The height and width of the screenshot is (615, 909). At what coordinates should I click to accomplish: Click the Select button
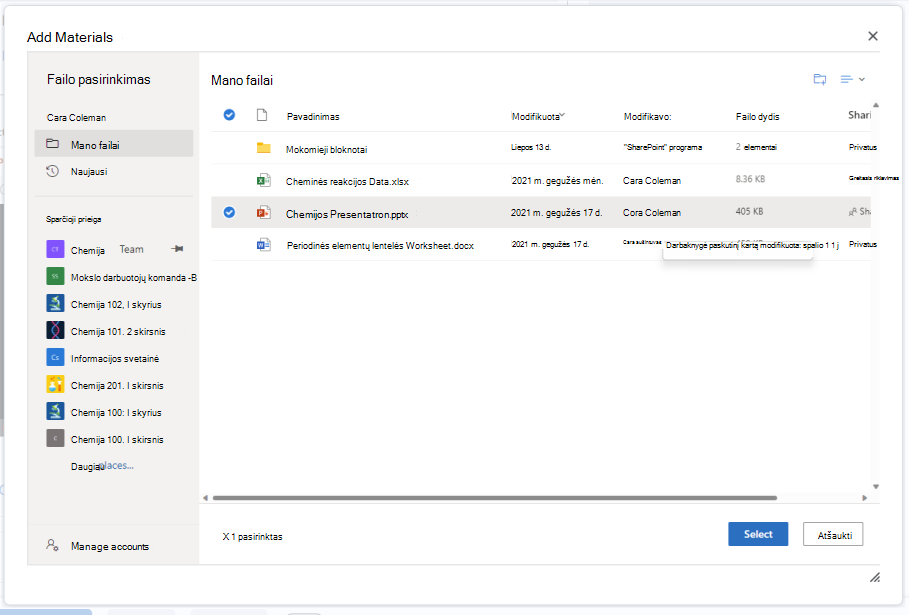click(758, 534)
